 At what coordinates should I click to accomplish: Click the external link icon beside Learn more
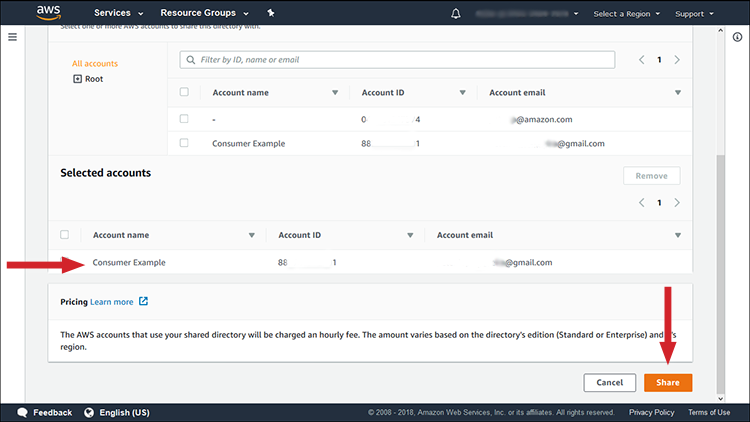coord(143,301)
